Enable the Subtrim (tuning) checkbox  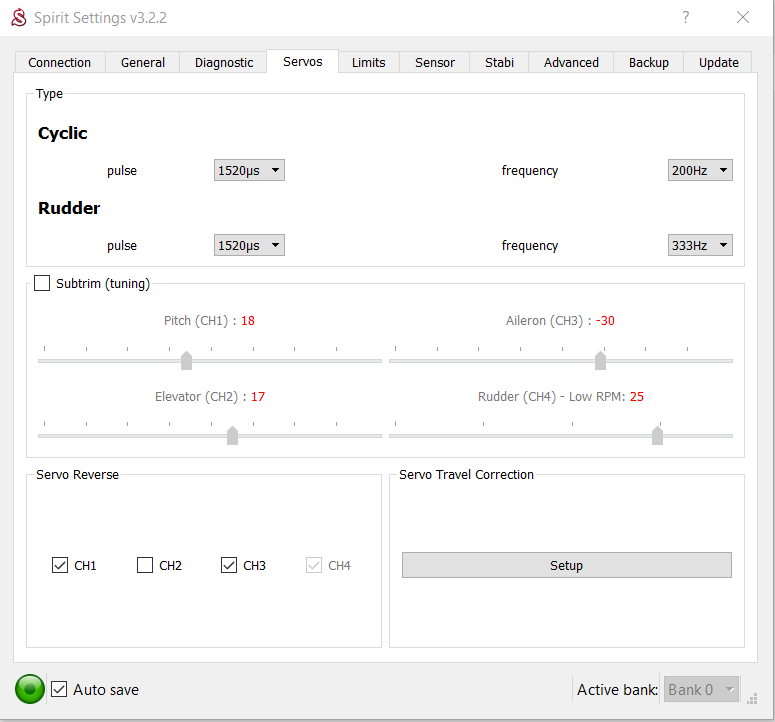pyautogui.click(x=42, y=283)
